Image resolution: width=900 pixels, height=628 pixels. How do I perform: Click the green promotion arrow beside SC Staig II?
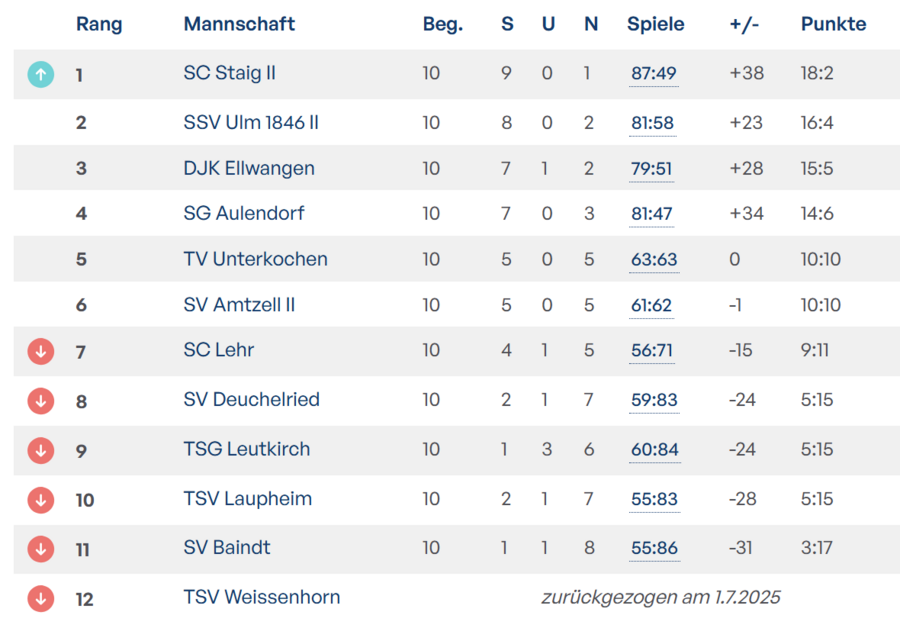coord(40,74)
